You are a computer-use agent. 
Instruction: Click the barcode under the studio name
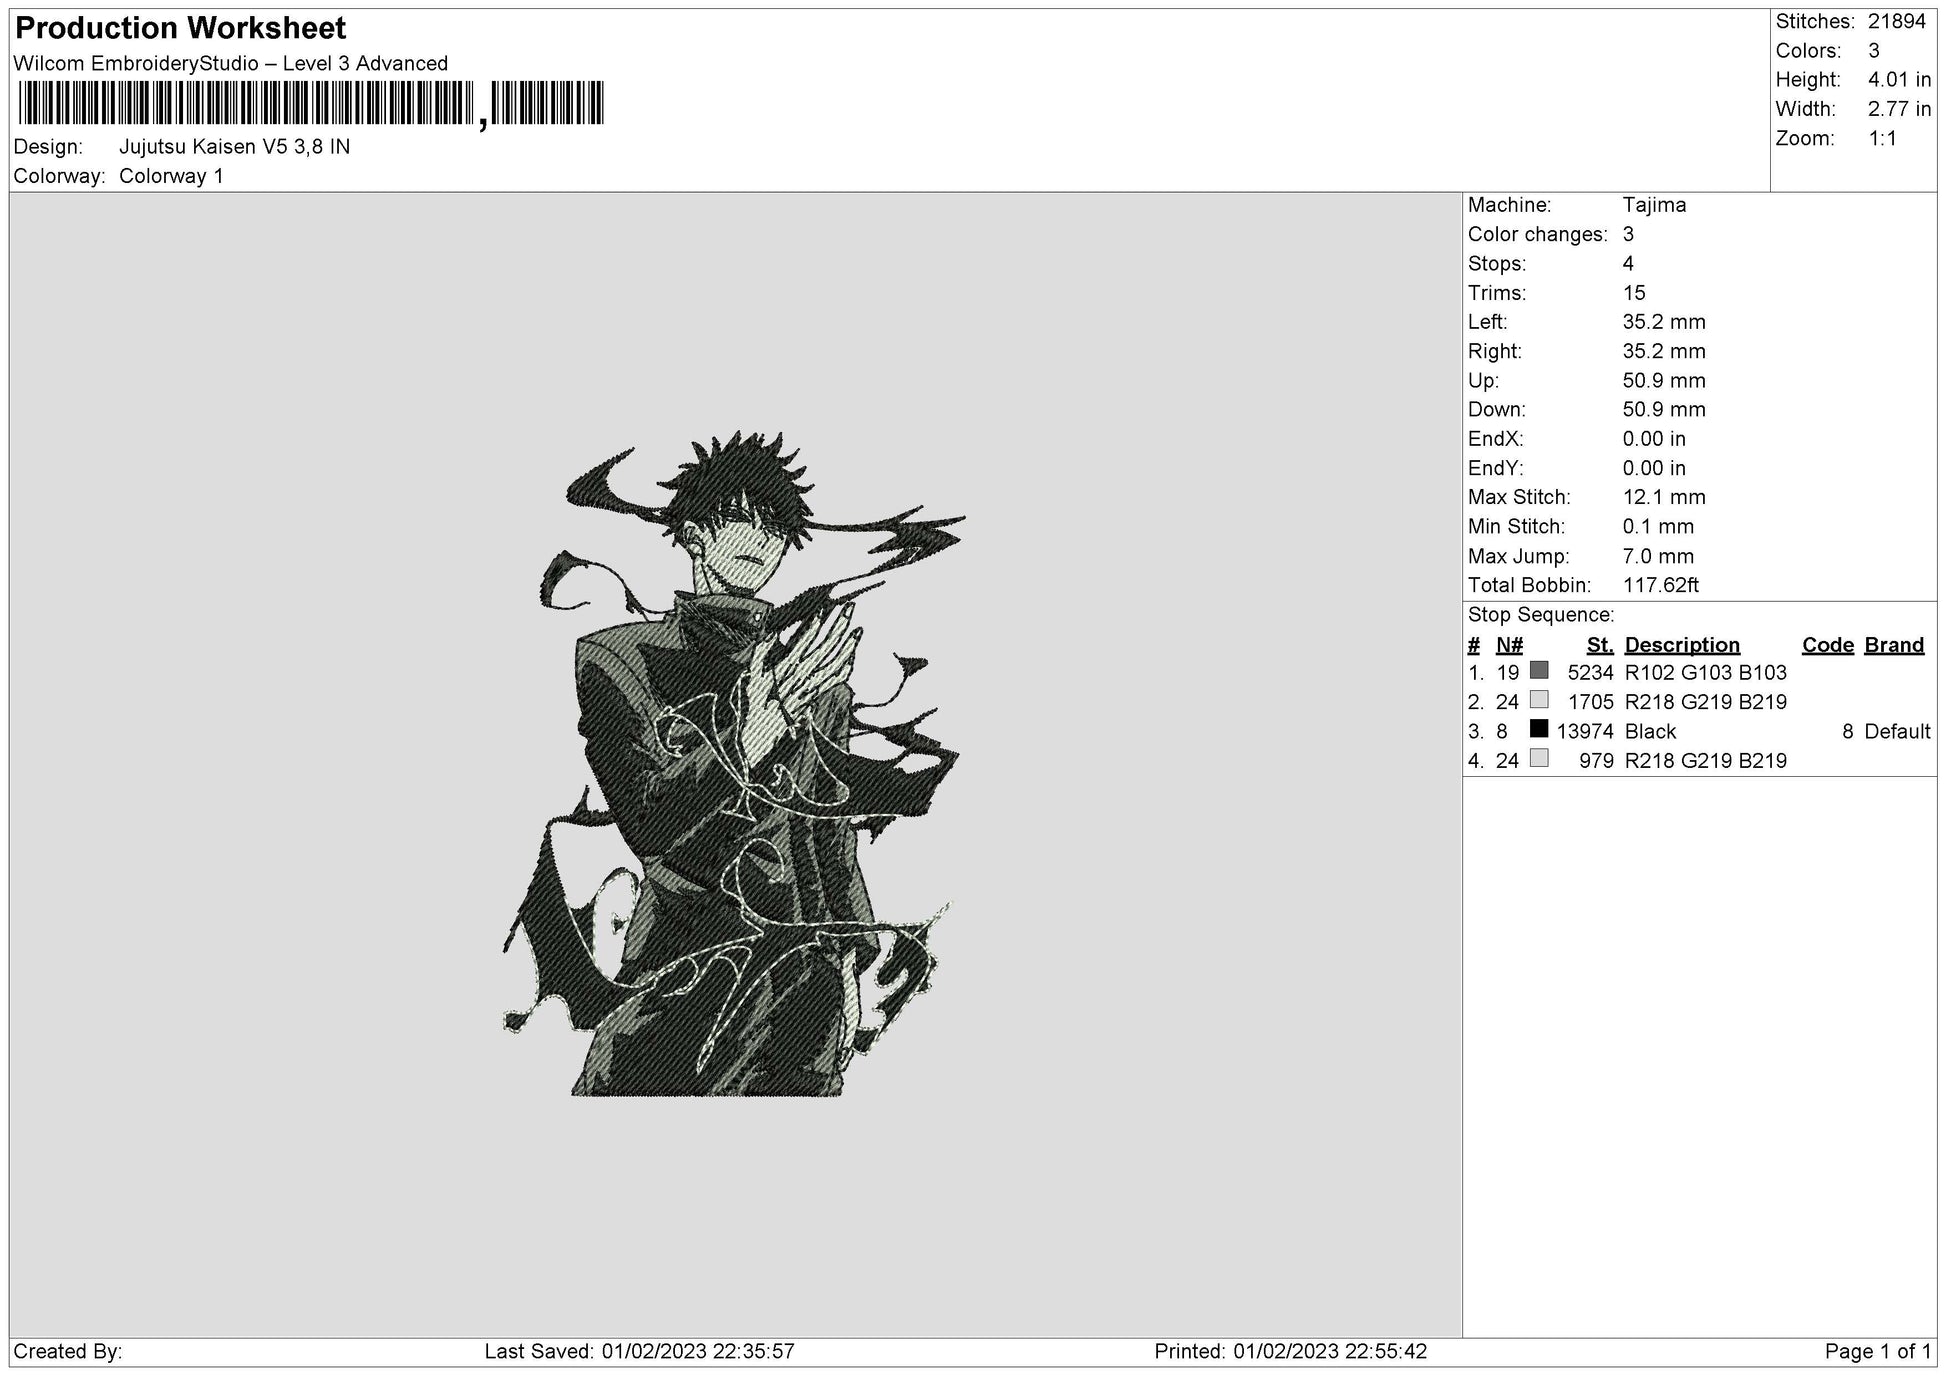tap(310, 104)
